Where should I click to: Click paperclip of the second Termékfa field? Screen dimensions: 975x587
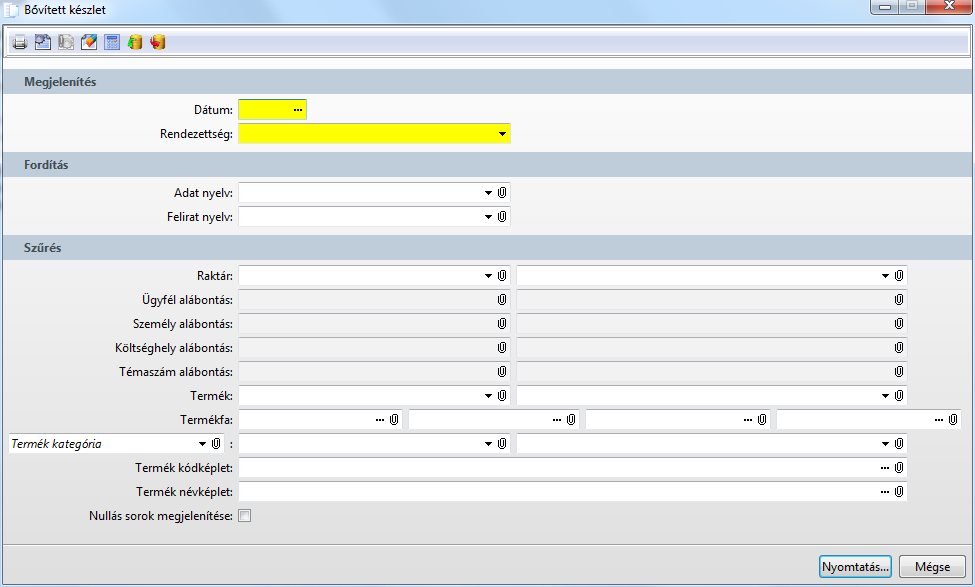[x=571, y=420]
